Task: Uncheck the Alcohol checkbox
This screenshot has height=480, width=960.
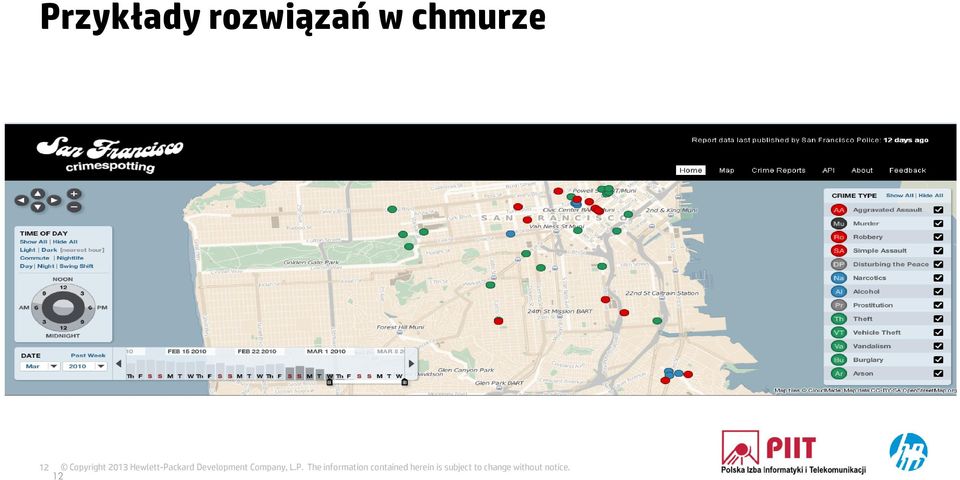Action: point(938,291)
